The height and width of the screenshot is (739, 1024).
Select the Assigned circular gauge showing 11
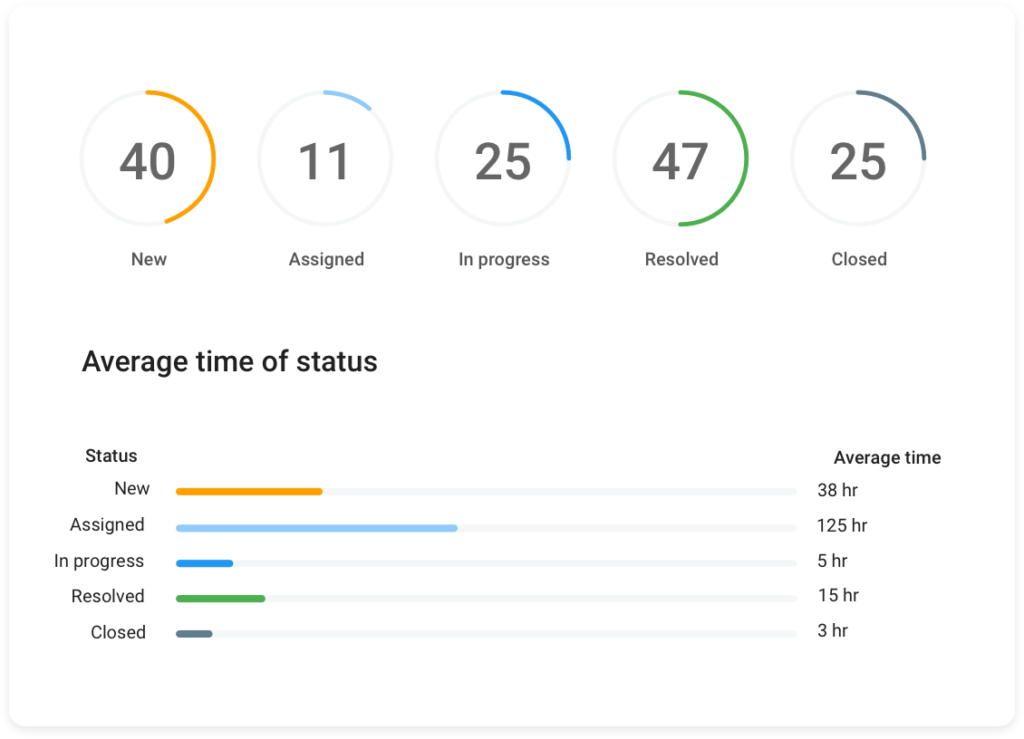pyautogui.click(x=325, y=160)
